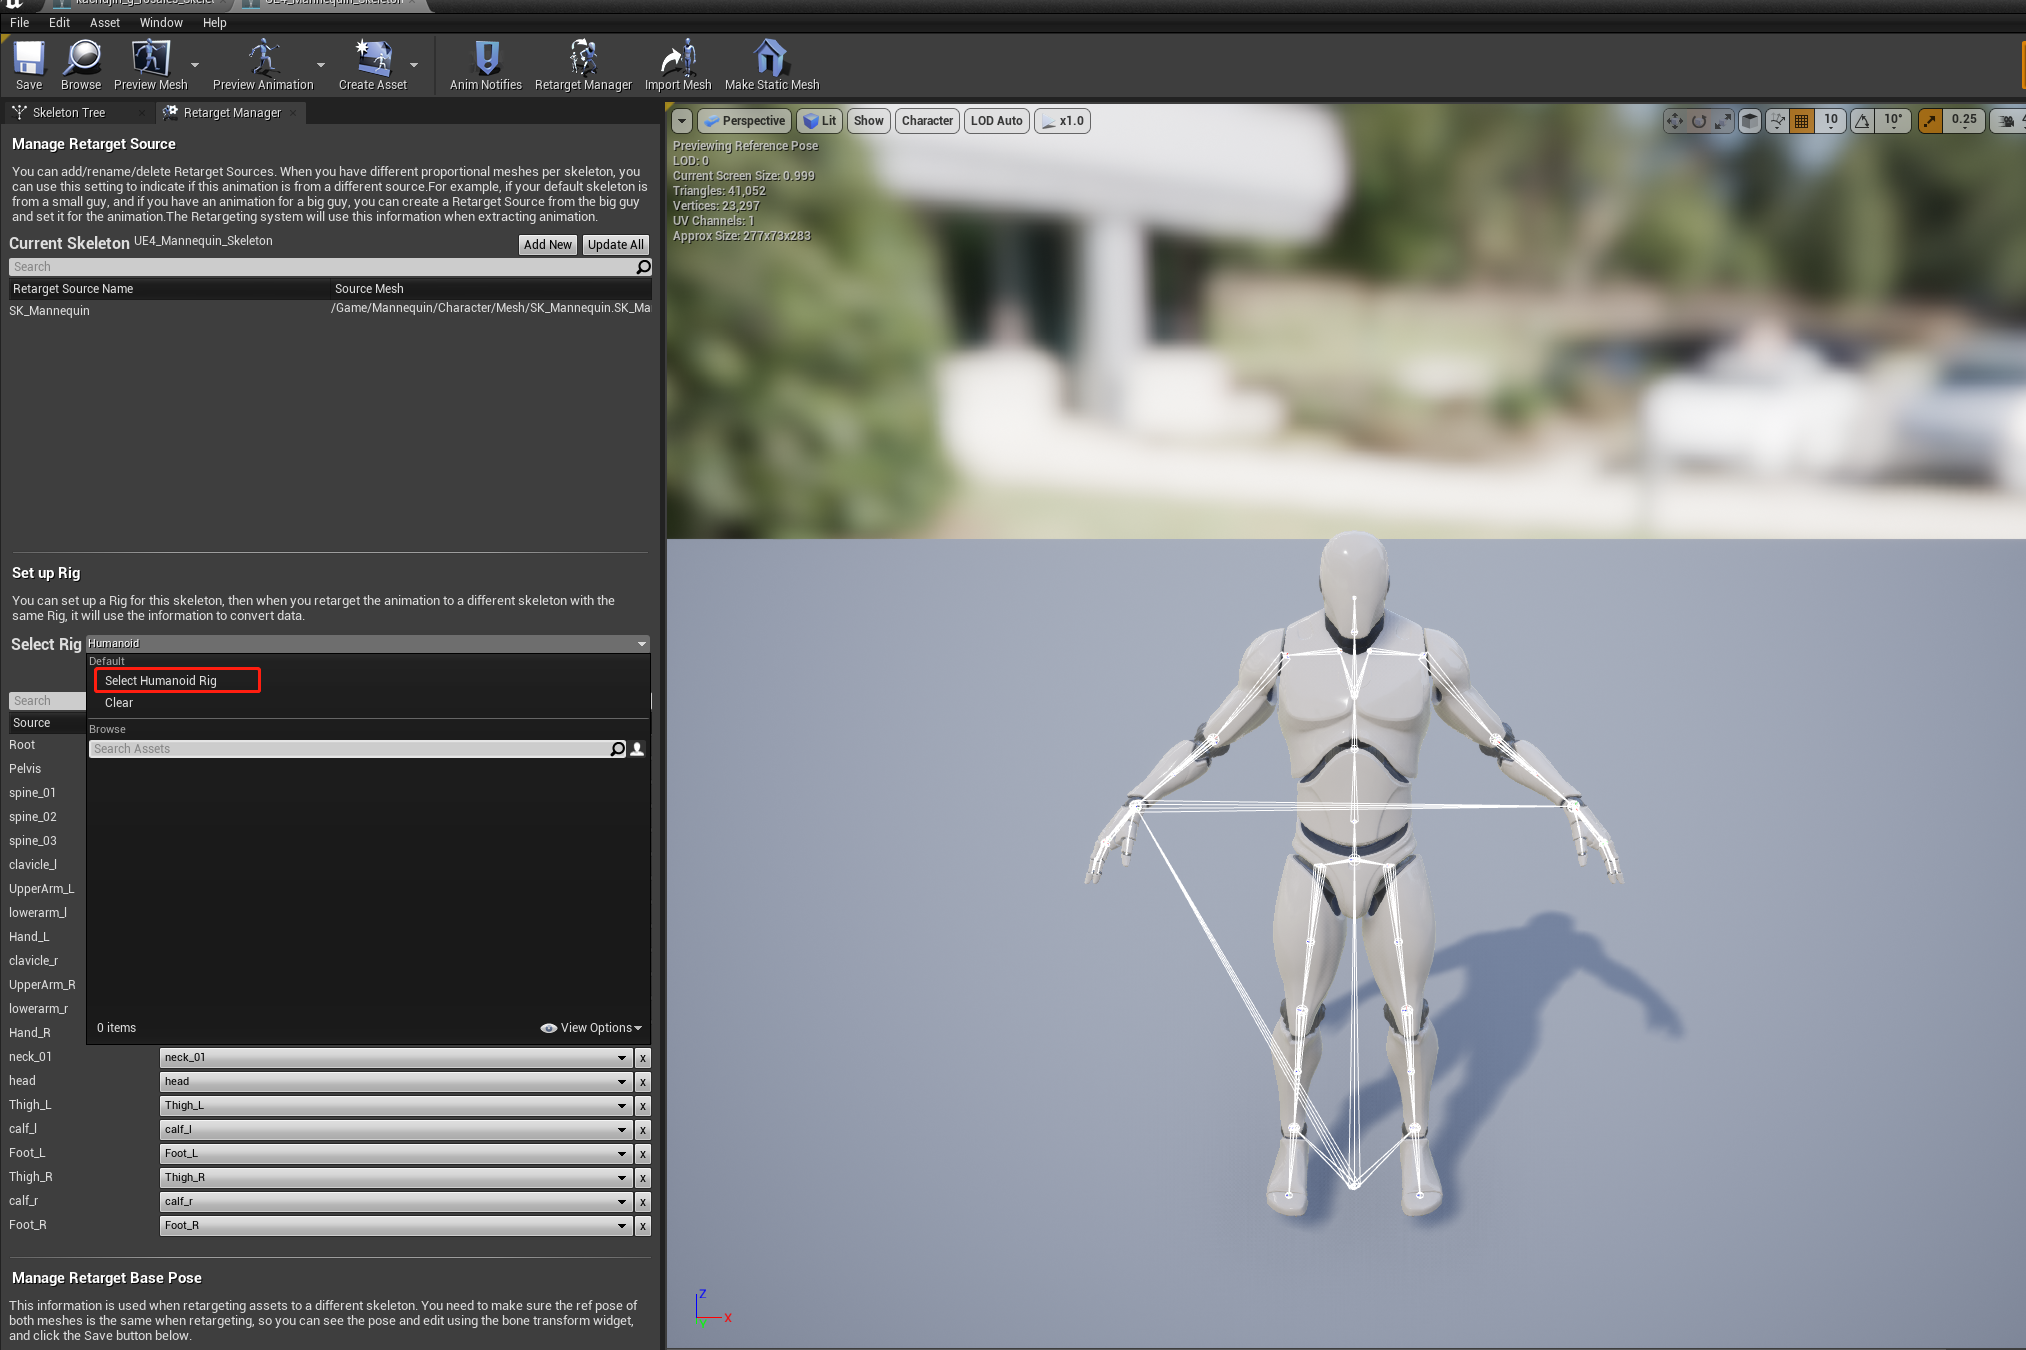Toggle grid snapping in viewport

click(1802, 121)
